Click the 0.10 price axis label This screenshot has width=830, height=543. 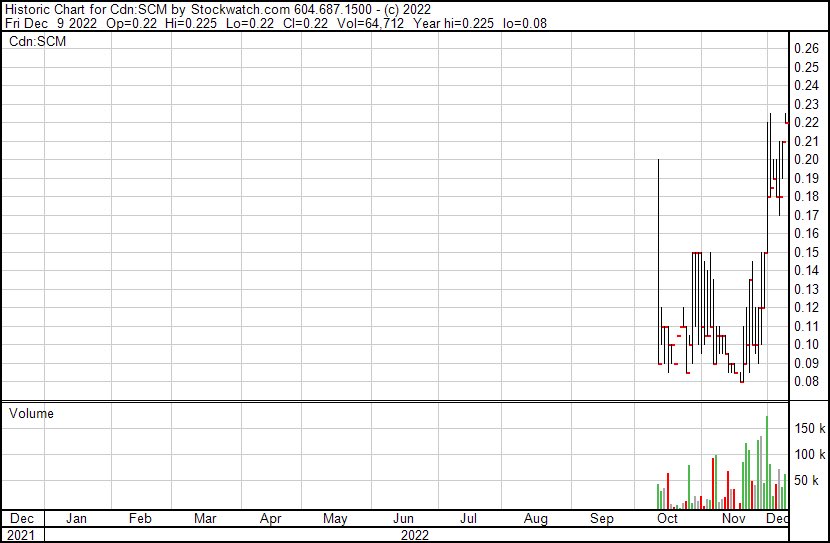(x=806, y=345)
